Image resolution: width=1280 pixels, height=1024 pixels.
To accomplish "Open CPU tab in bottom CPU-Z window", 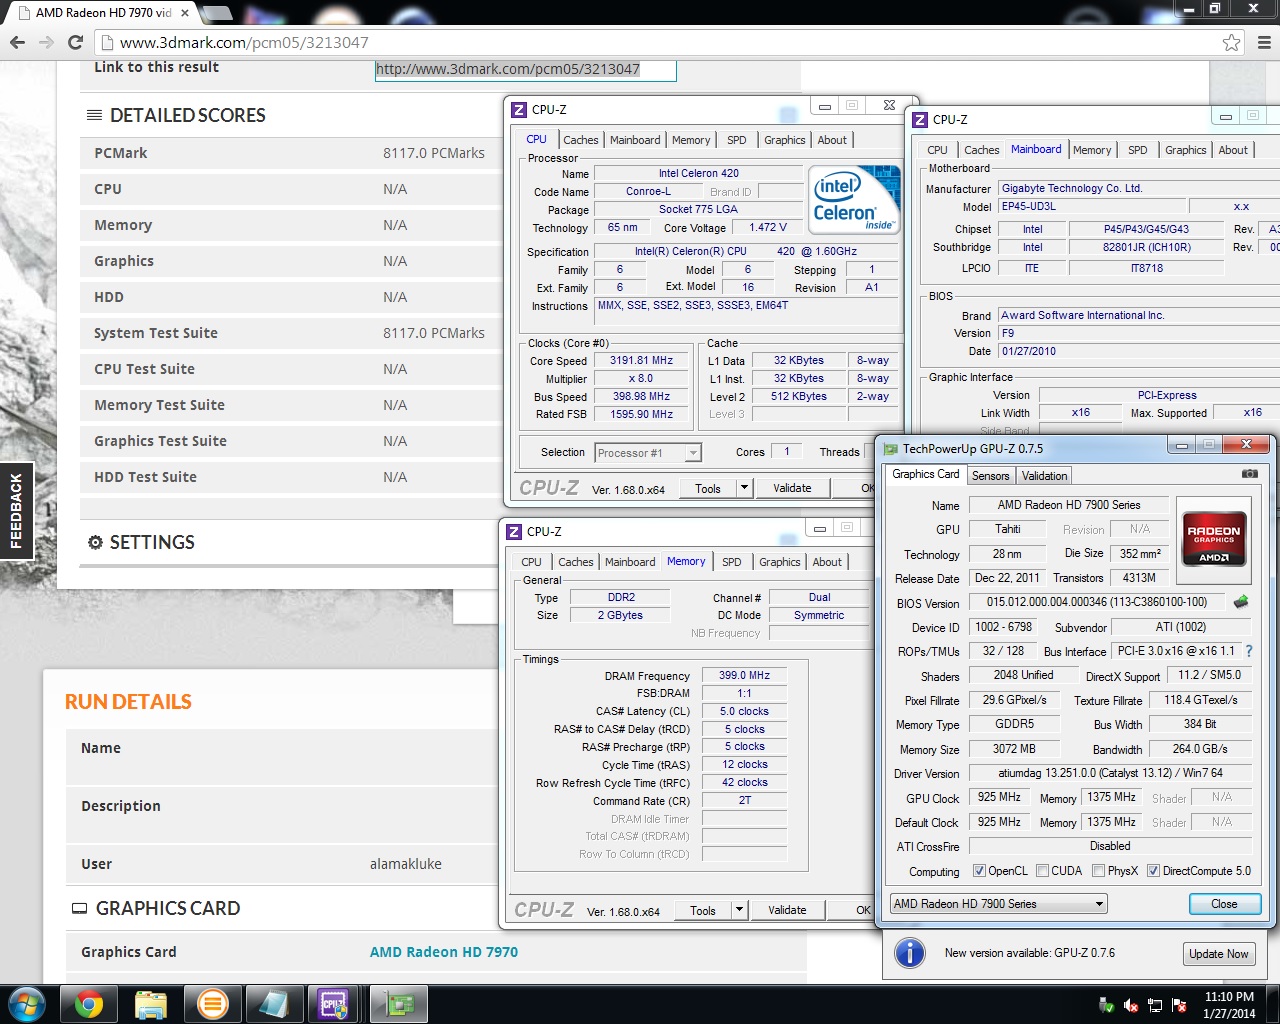I will [x=531, y=562].
